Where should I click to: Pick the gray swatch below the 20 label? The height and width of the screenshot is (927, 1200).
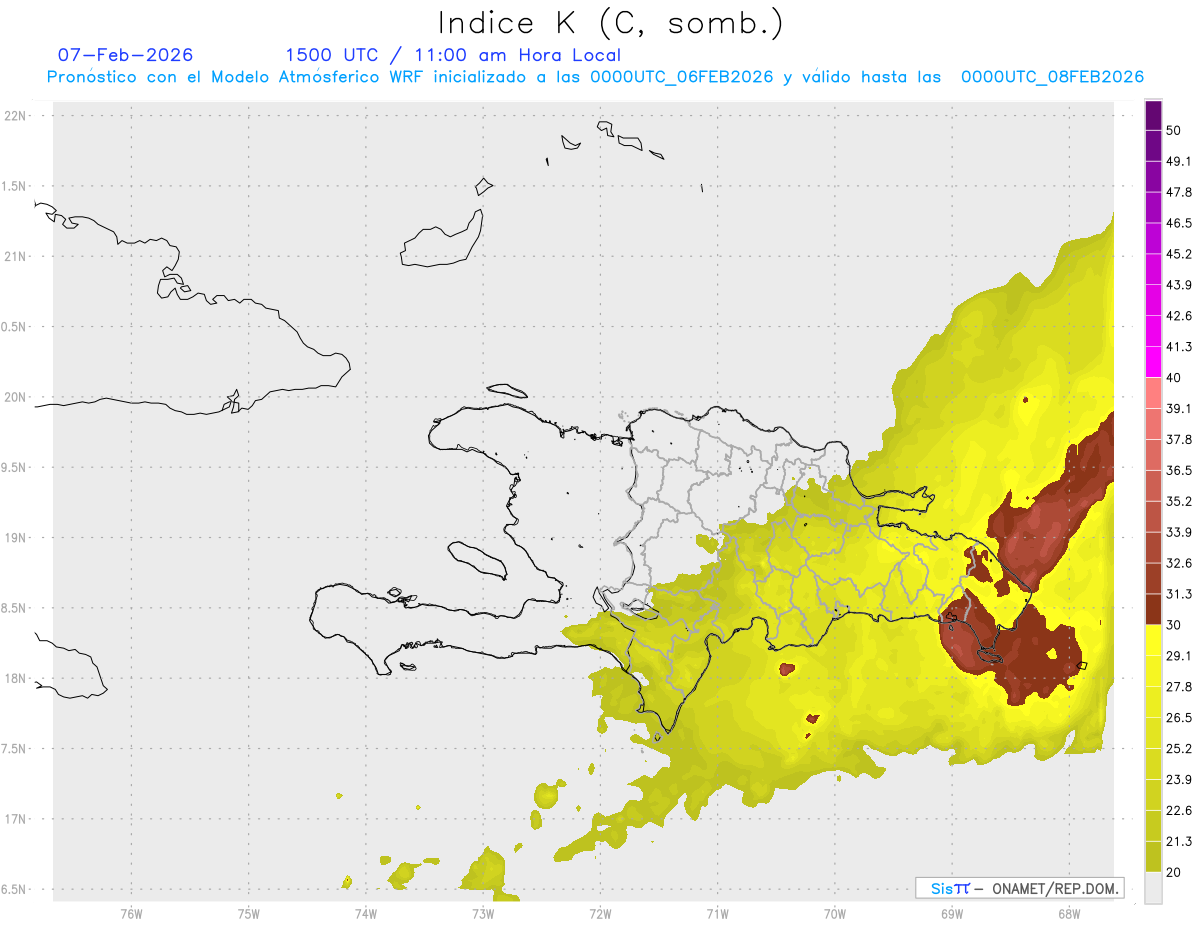(x=1153, y=887)
